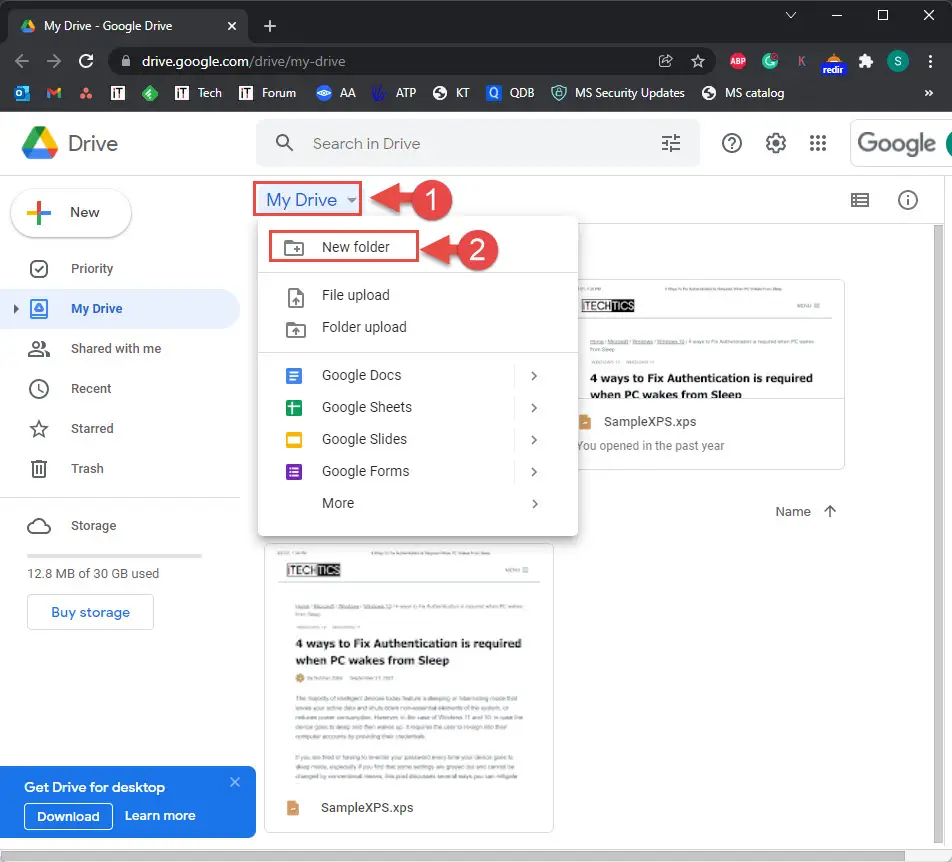Show more bookmarks with double chevron
The width and height of the screenshot is (952, 862).
click(928, 93)
